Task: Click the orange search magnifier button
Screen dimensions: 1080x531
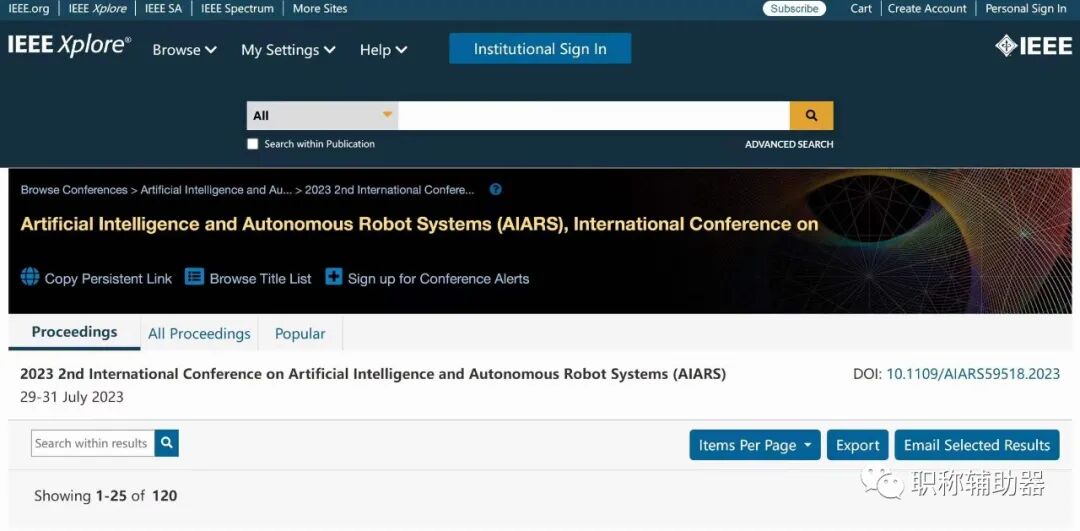Action: point(811,116)
